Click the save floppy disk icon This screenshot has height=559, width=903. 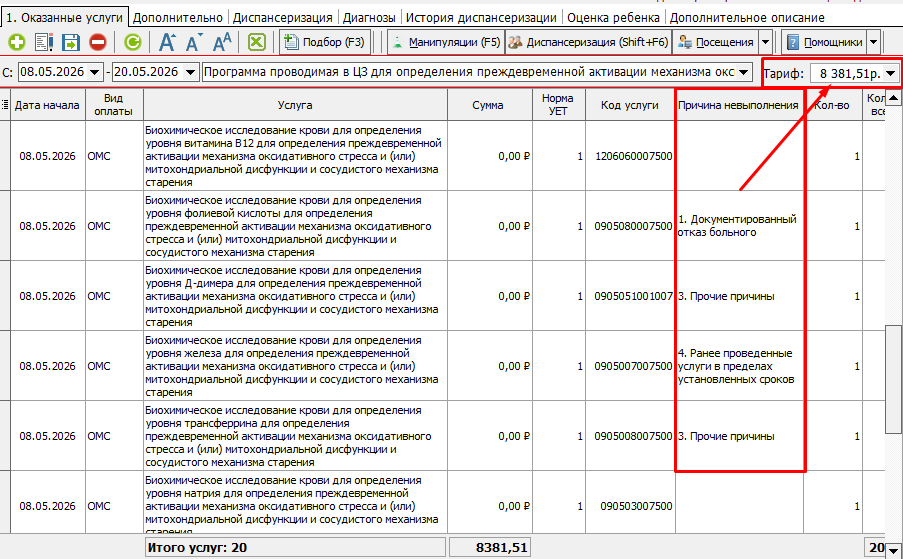coord(70,42)
